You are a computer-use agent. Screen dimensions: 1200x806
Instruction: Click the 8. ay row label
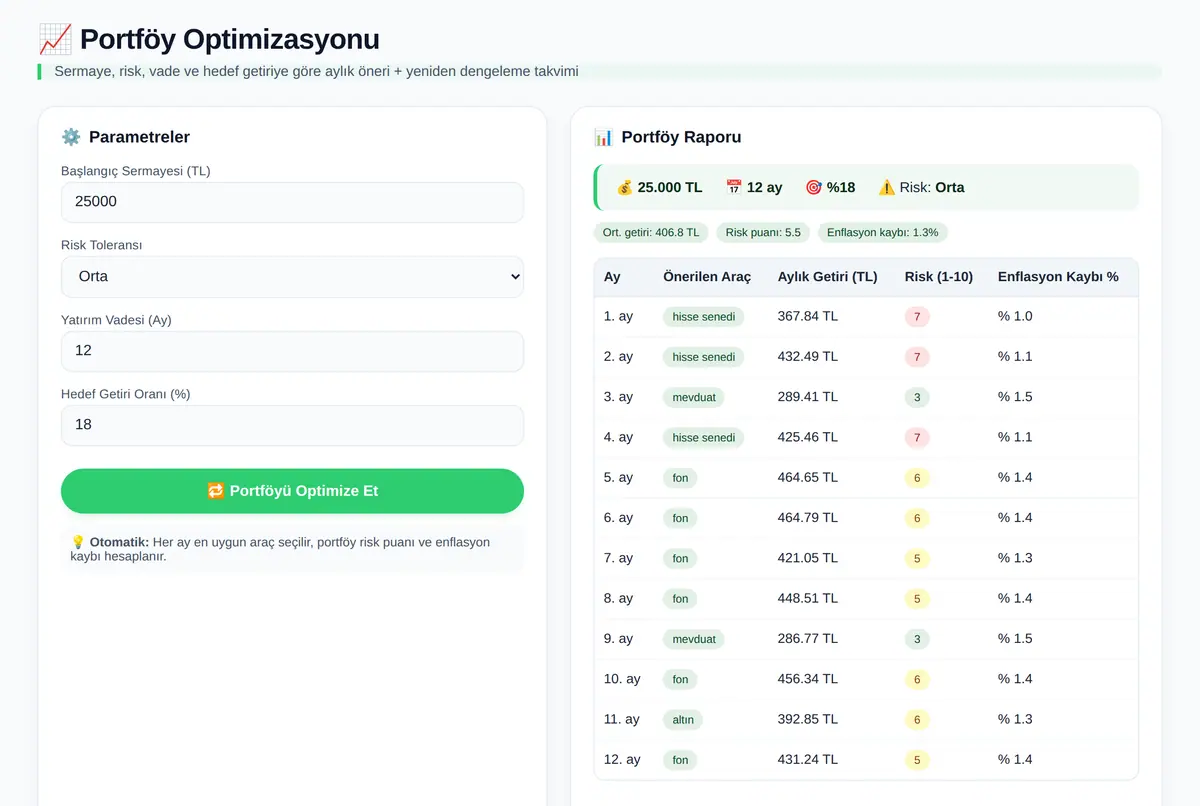click(618, 598)
